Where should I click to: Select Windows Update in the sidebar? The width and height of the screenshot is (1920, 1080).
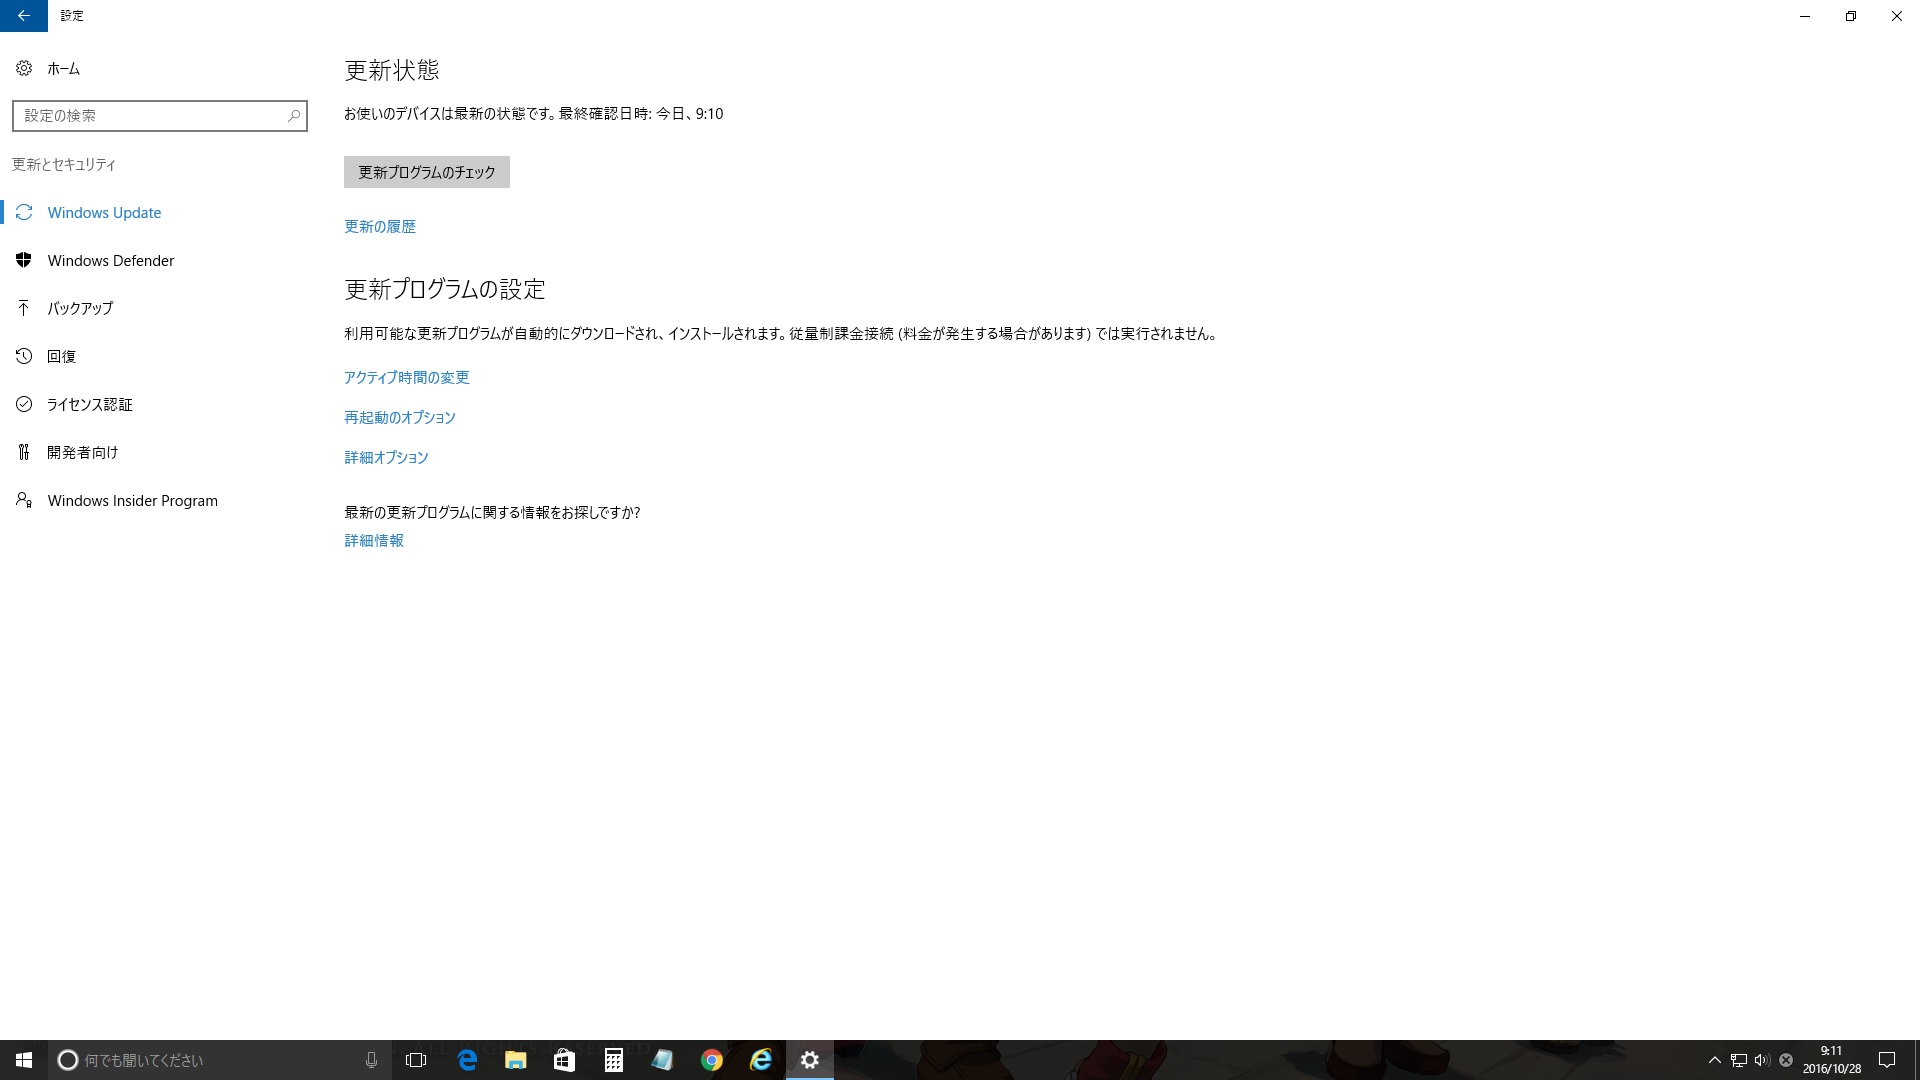(x=160, y=212)
